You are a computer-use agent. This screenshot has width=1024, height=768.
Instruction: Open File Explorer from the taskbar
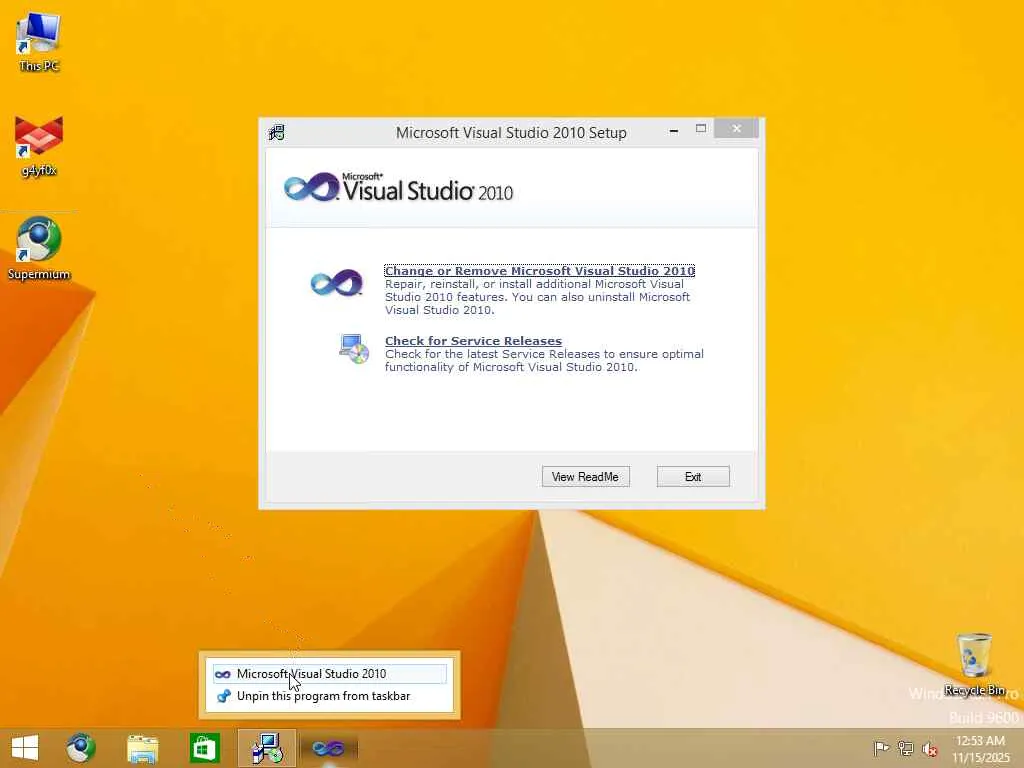tap(142, 748)
